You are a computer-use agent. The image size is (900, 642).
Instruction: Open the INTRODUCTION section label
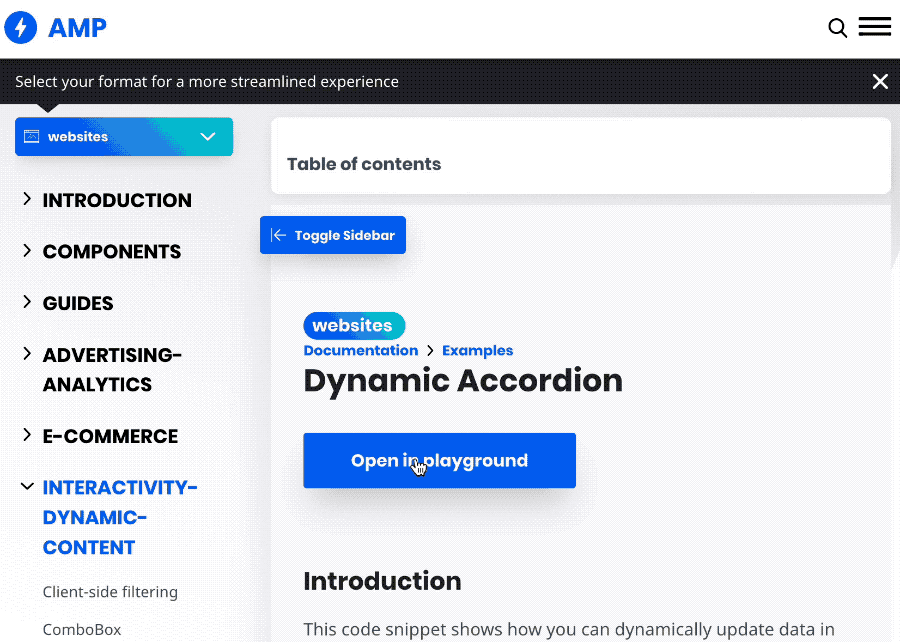(117, 200)
